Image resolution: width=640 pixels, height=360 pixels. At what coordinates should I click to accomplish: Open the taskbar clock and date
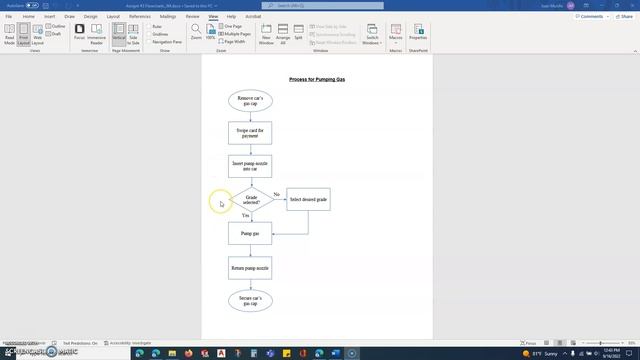[611, 353]
